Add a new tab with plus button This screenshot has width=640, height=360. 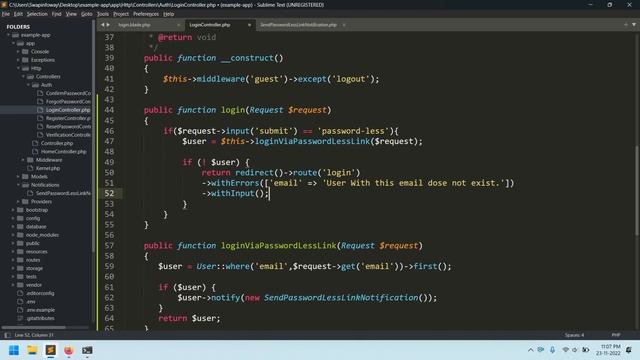point(626,25)
